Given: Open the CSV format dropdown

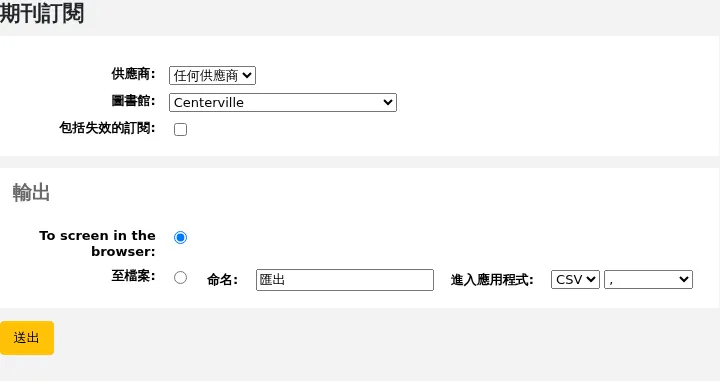Looking at the screenshot, I should [x=575, y=280].
